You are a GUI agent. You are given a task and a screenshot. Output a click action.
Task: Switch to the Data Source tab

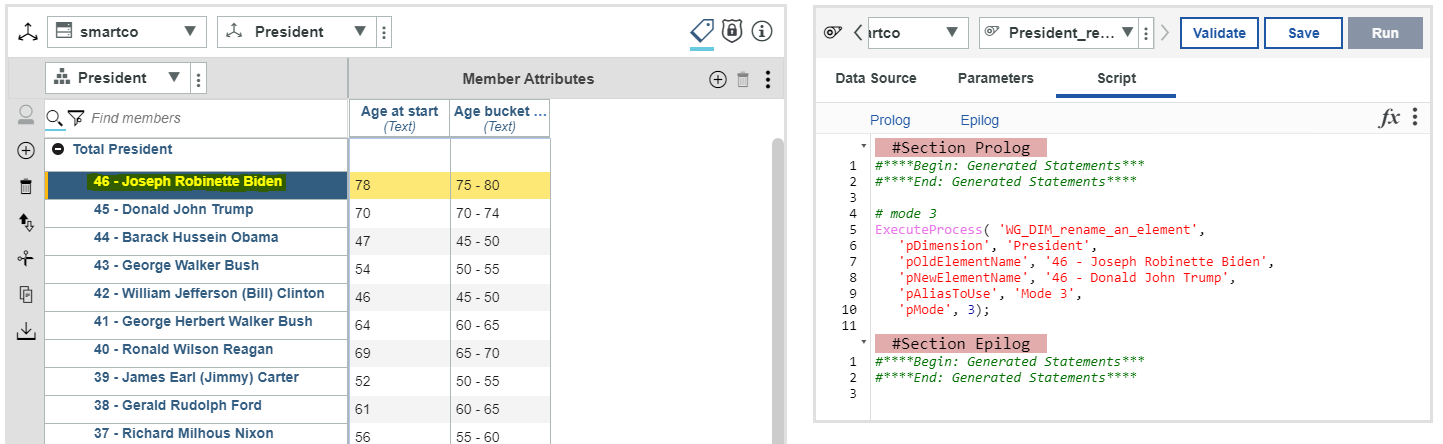click(x=876, y=78)
